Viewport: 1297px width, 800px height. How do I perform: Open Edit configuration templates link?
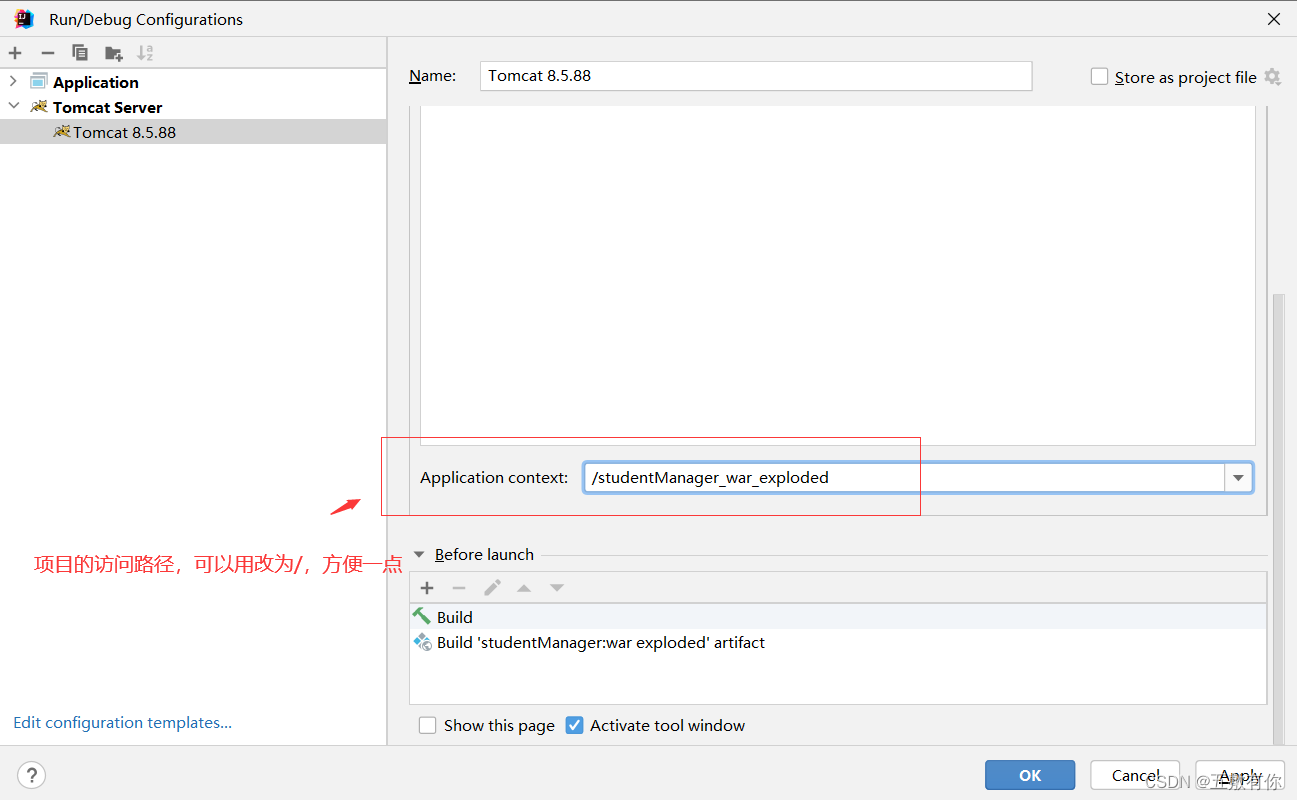pyautogui.click(x=123, y=722)
